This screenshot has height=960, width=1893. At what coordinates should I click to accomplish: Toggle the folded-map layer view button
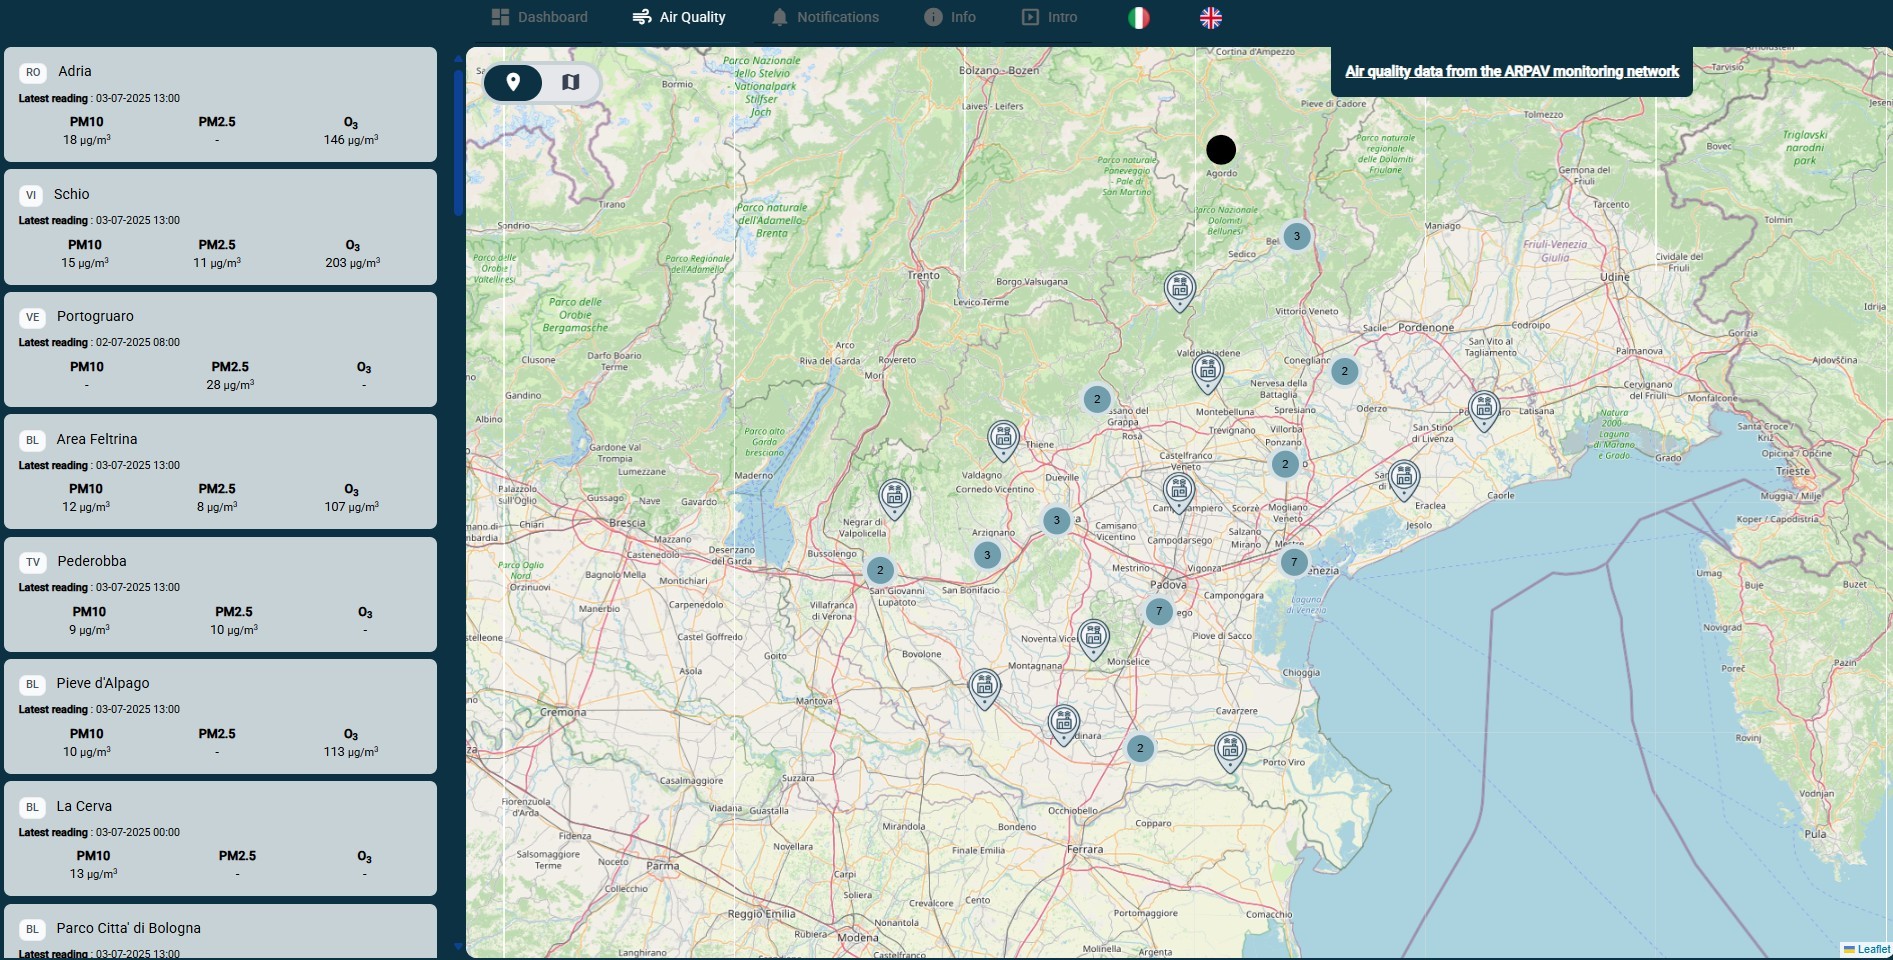(x=570, y=82)
